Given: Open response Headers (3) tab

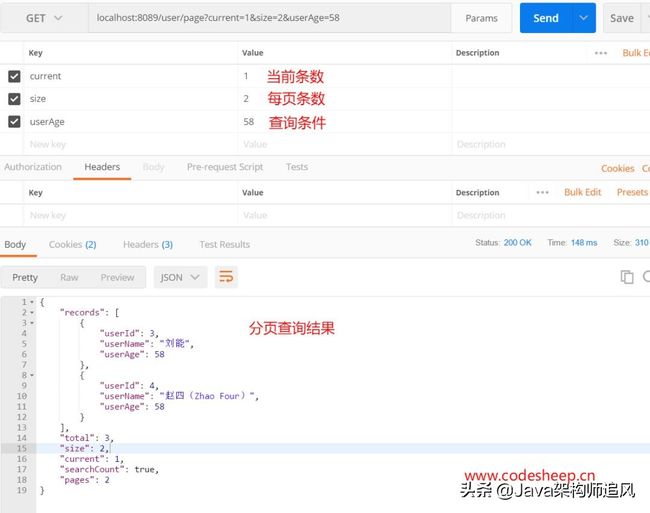Looking at the screenshot, I should click(148, 244).
